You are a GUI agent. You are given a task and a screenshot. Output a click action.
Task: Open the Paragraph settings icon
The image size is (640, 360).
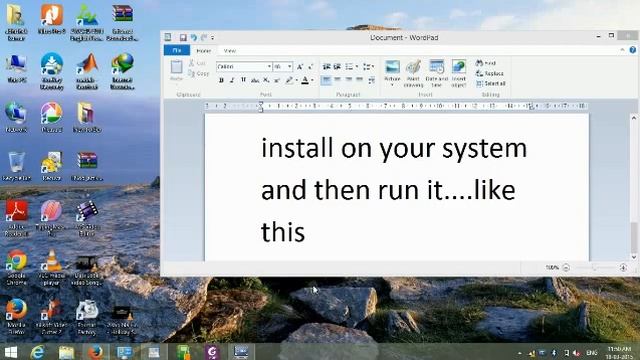click(371, 80)
